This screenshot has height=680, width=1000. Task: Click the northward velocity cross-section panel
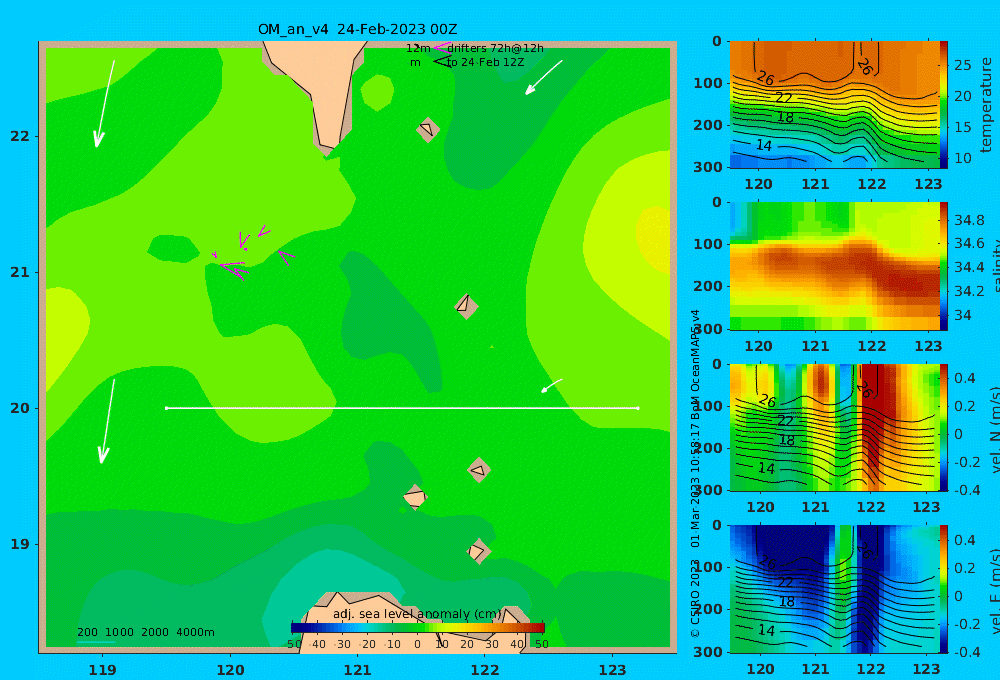(834, 427)
